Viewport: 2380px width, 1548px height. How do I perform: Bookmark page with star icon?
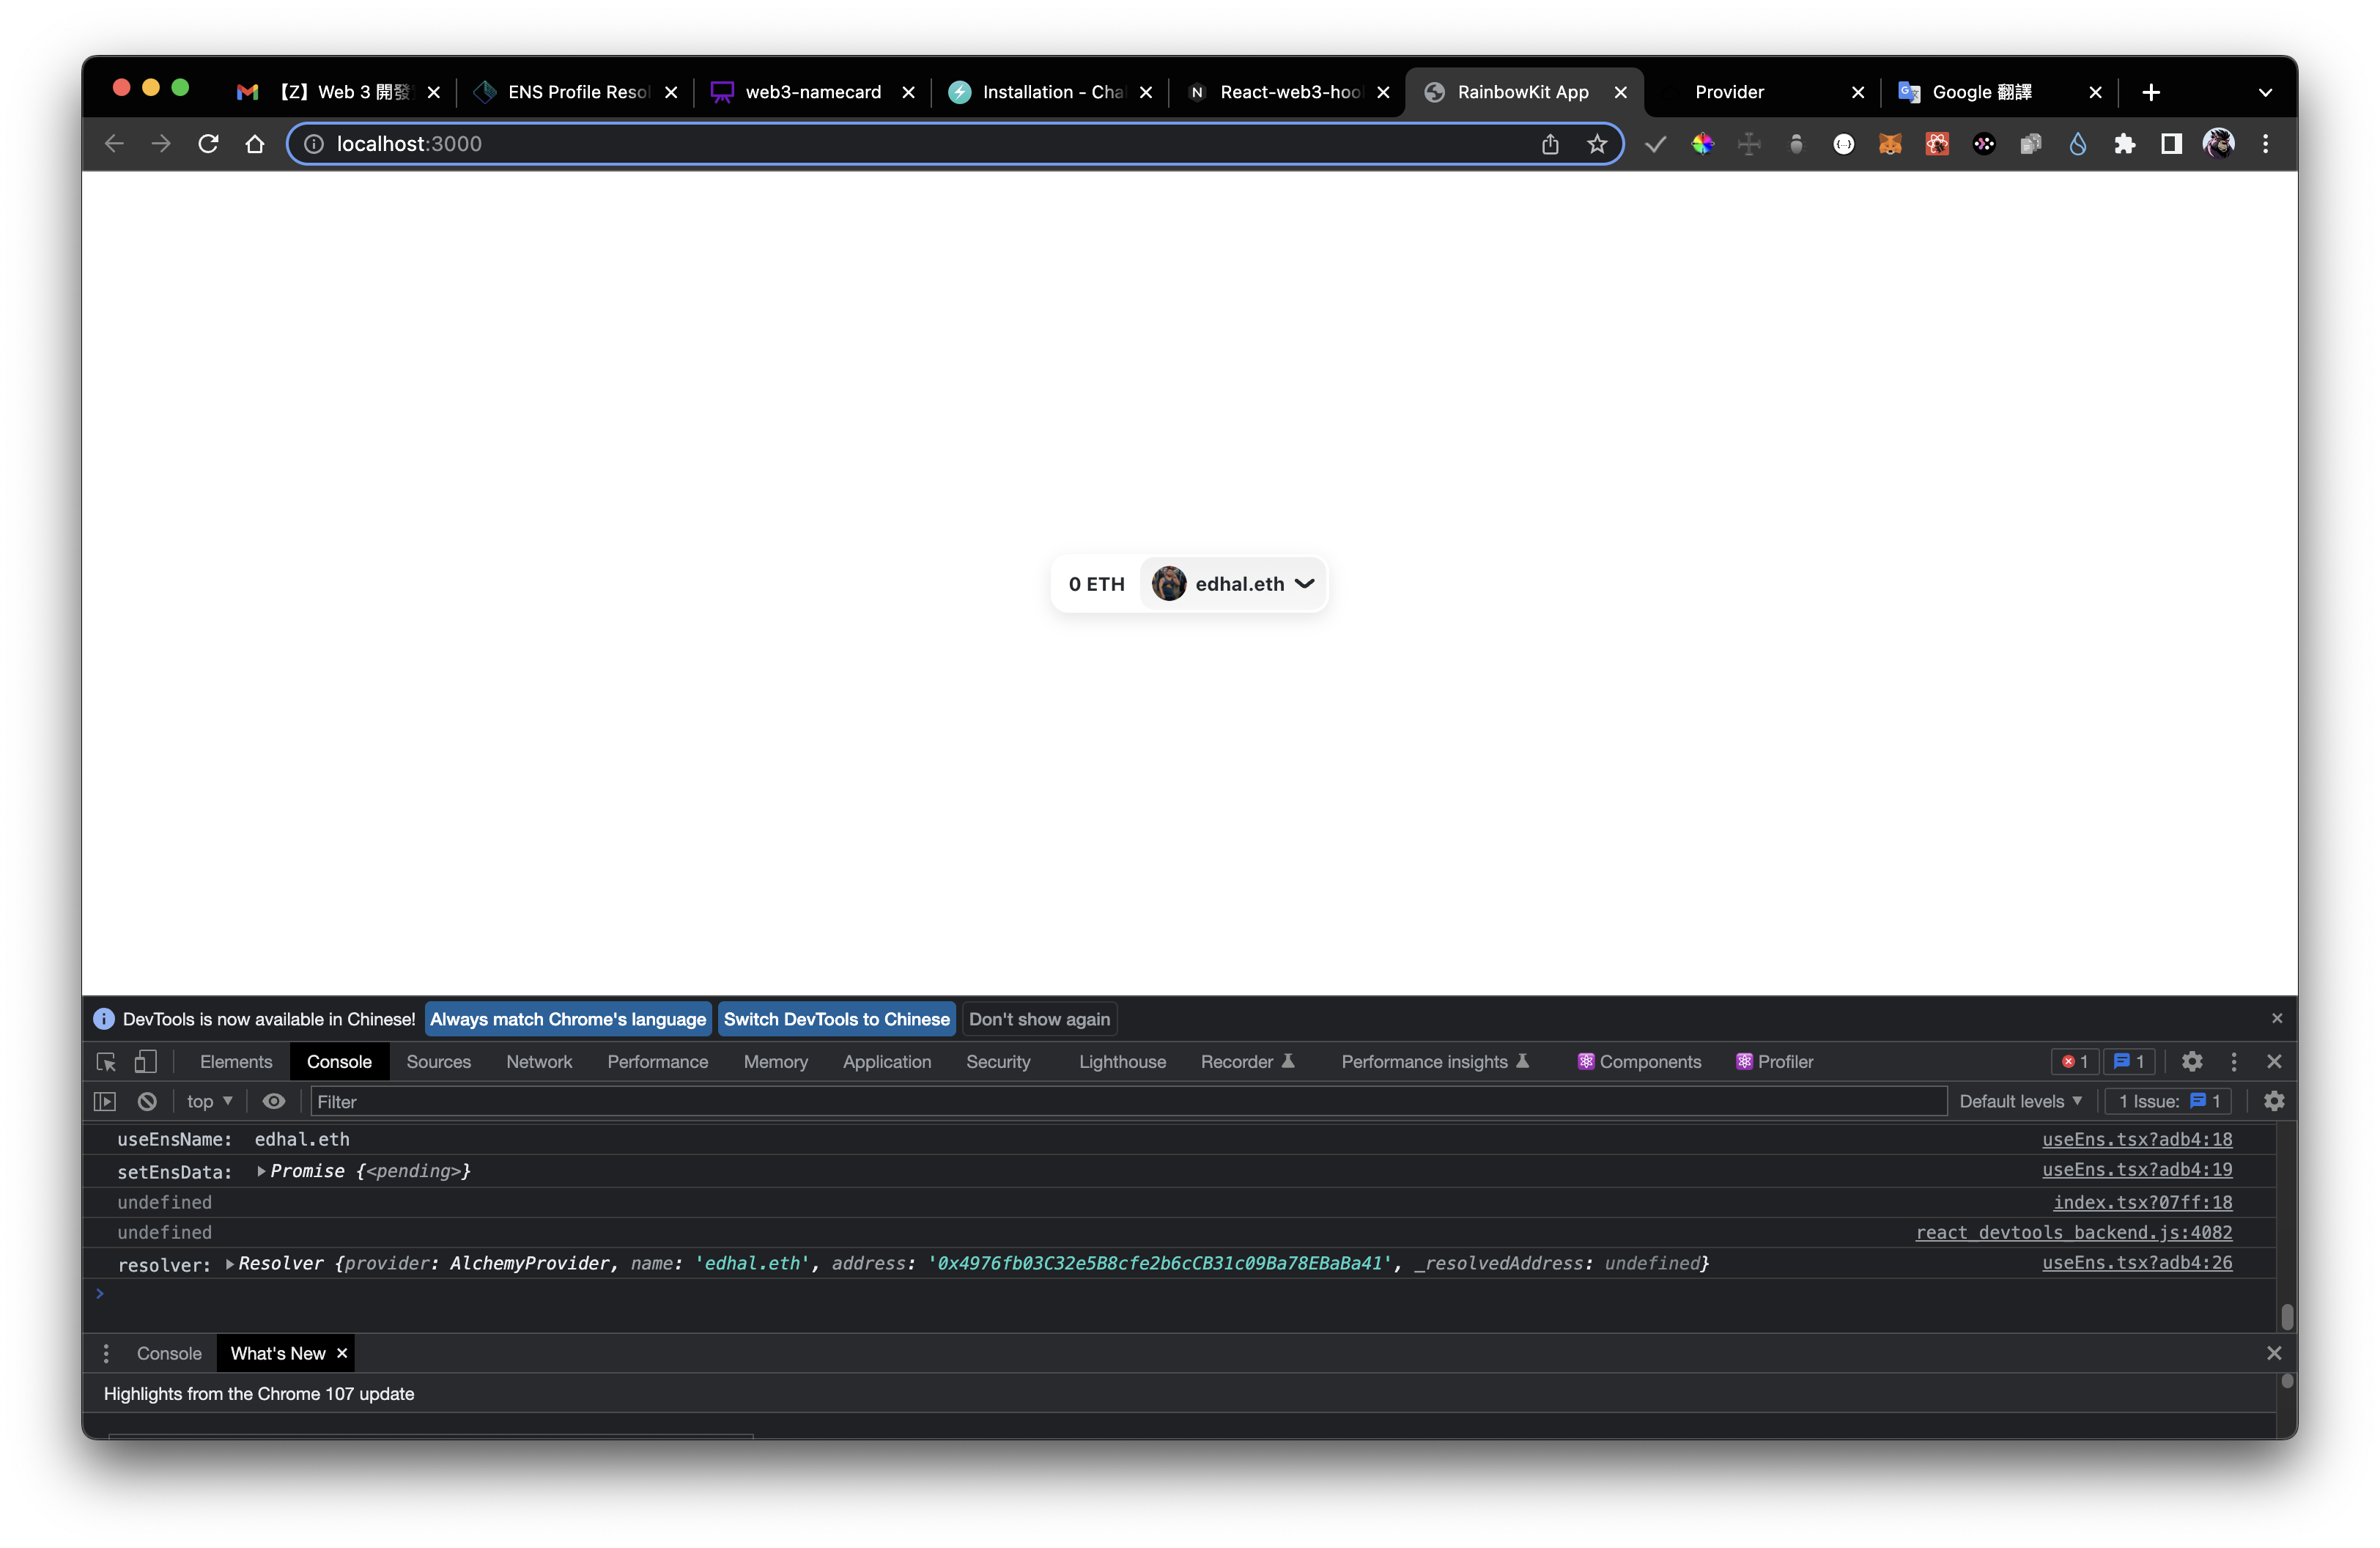(x=1597, y=144)
